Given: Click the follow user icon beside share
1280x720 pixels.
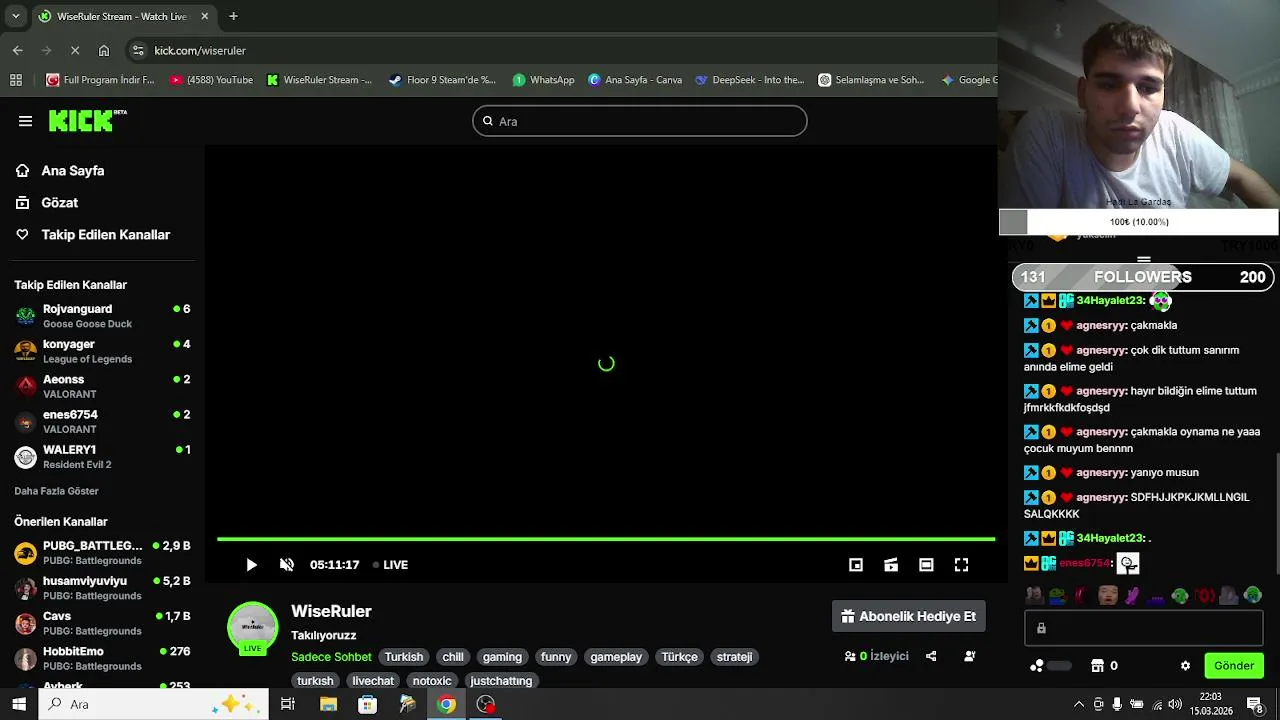Looking at the screenshot, I should (969, 656).
